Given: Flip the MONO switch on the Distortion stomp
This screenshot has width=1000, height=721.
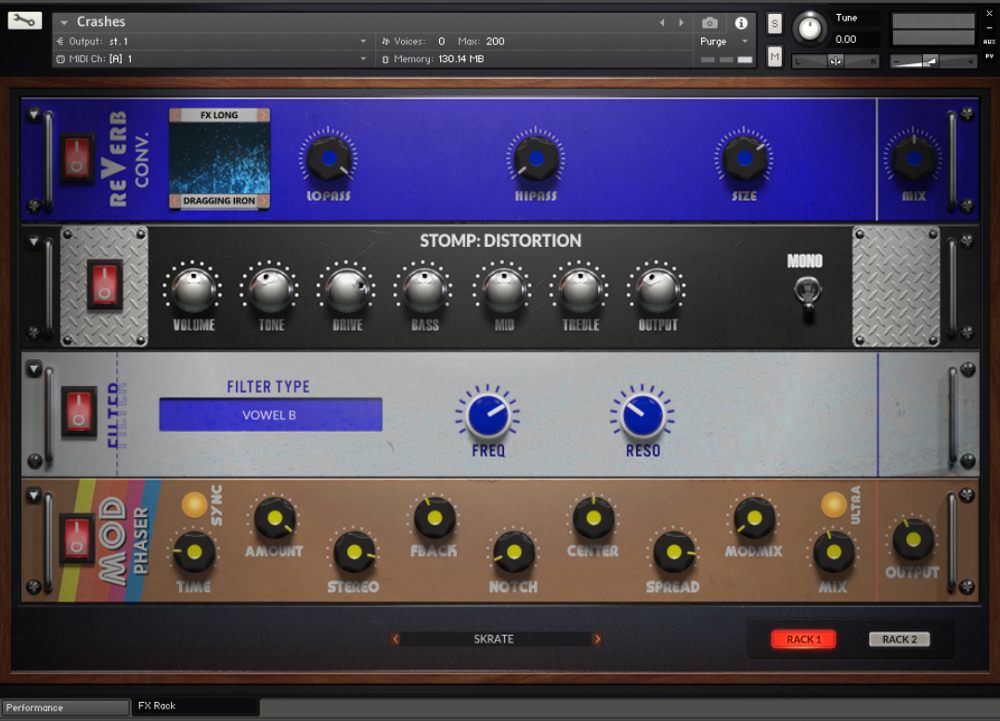Looking at the screenshot, I should pyautogui.click(x=806, y=293).
